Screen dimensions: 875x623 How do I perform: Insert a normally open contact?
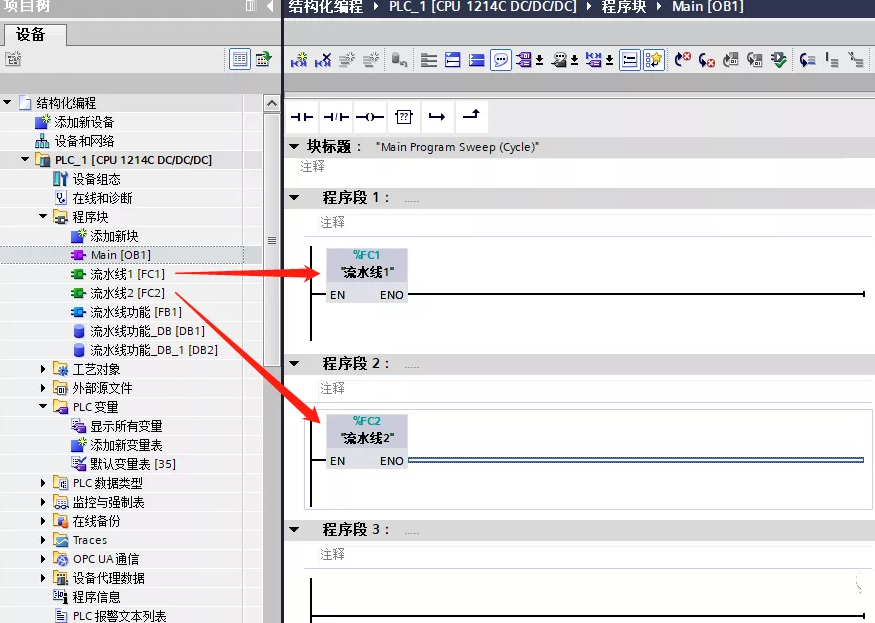(302, 117)
